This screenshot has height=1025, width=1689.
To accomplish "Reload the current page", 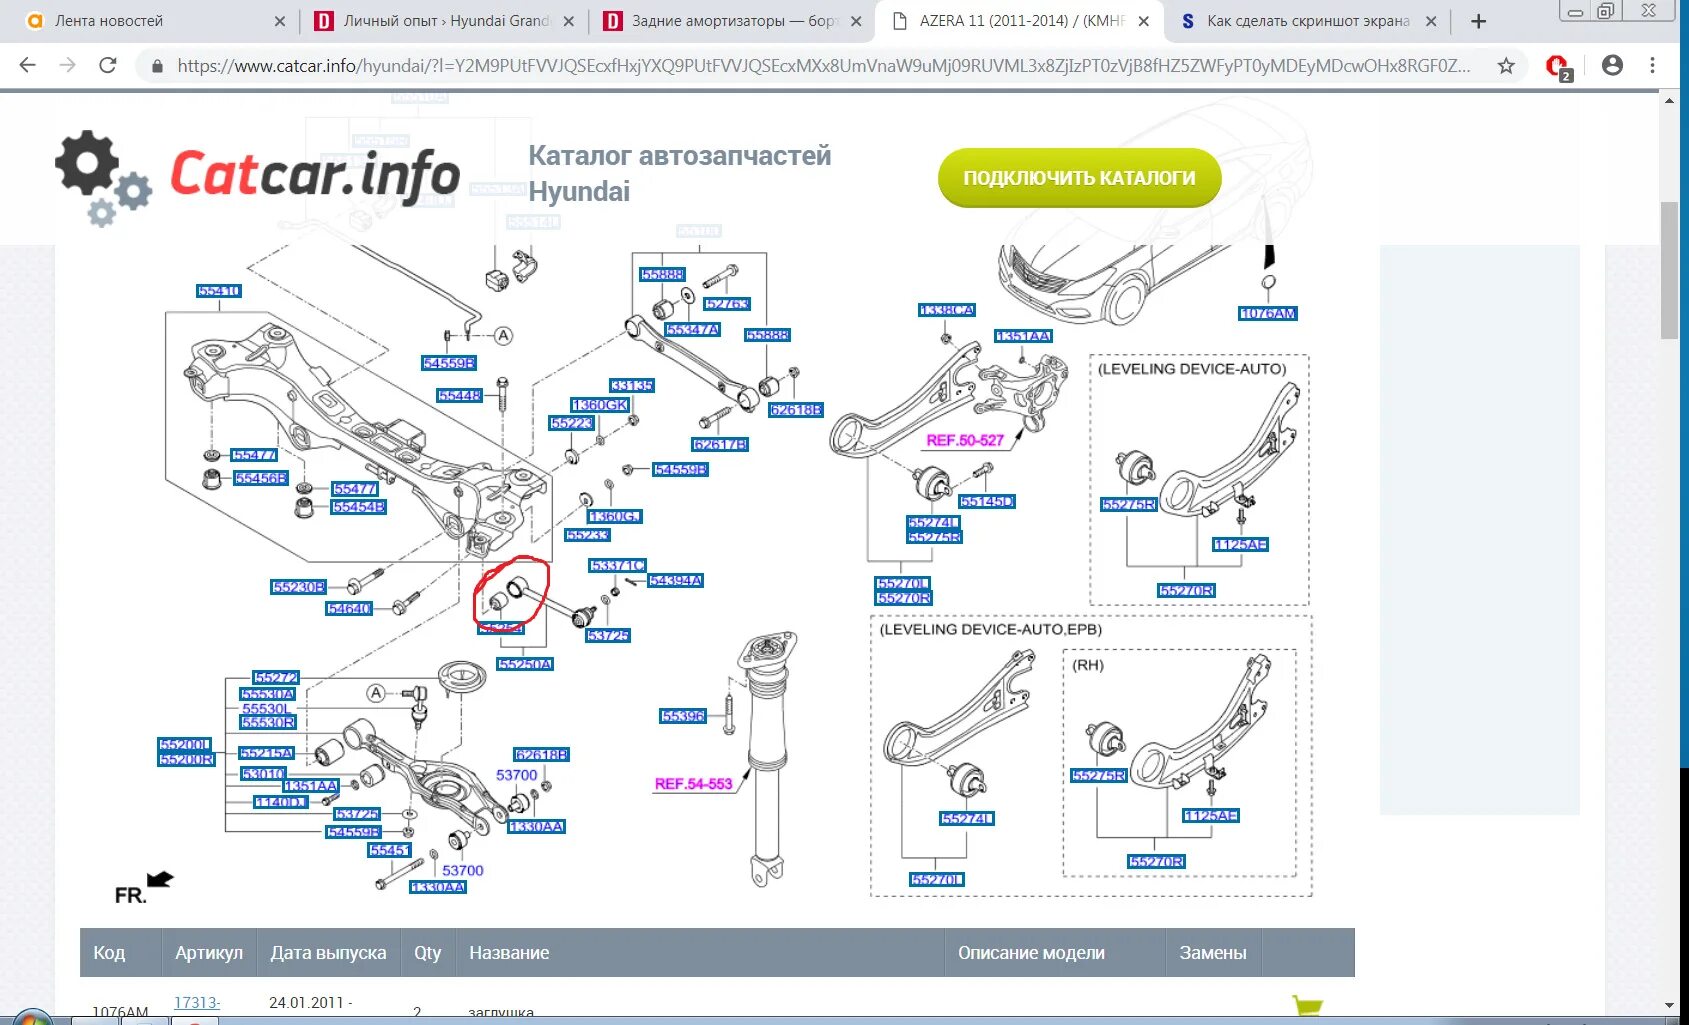I will pyautogui.click(x=108, y=65).
